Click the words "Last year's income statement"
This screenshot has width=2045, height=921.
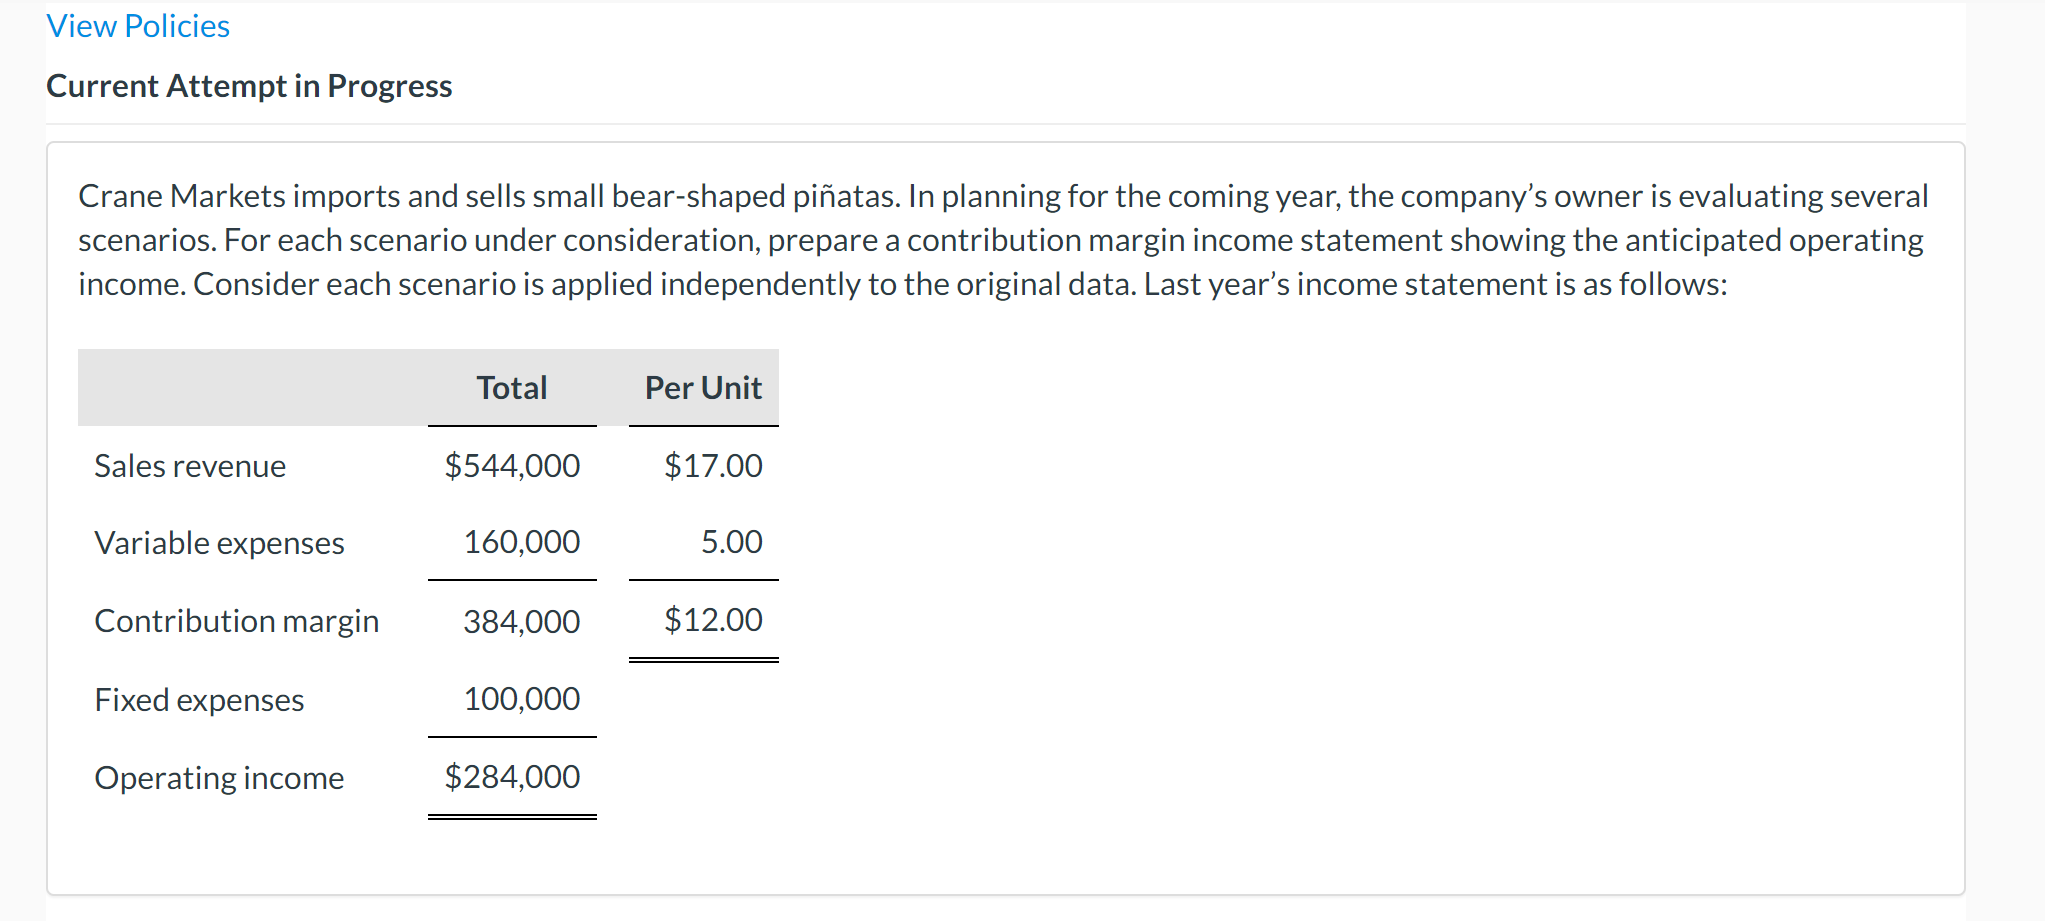click(x=1345, y=285)
